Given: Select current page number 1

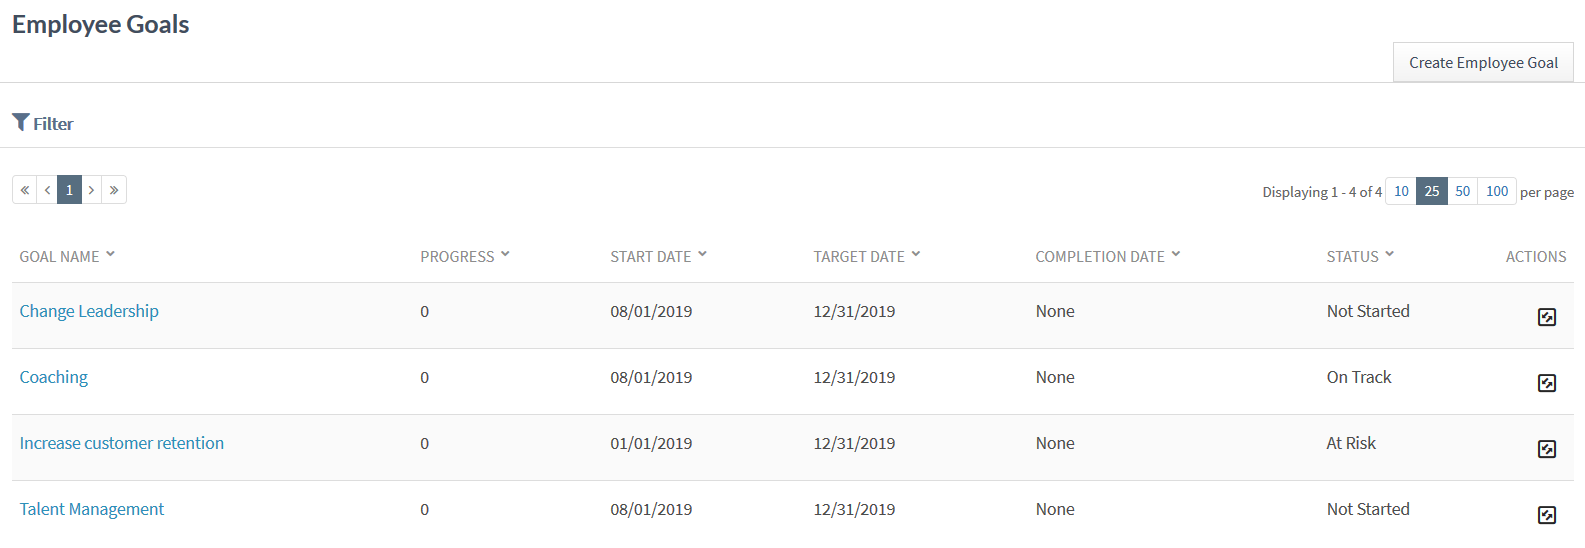Looking at the screenshot, I should (69, 190).
